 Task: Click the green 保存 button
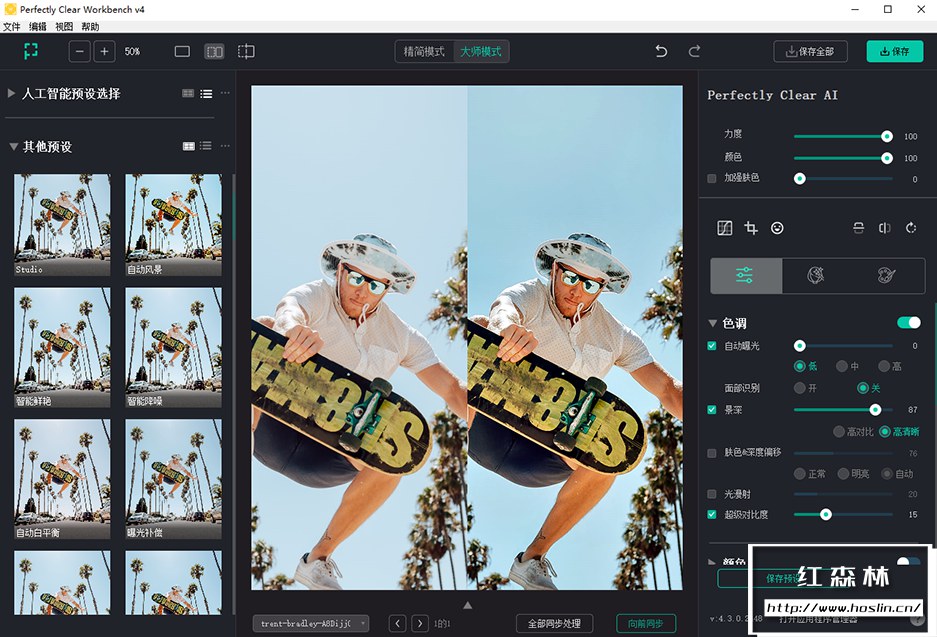click(x=895, y=51)
